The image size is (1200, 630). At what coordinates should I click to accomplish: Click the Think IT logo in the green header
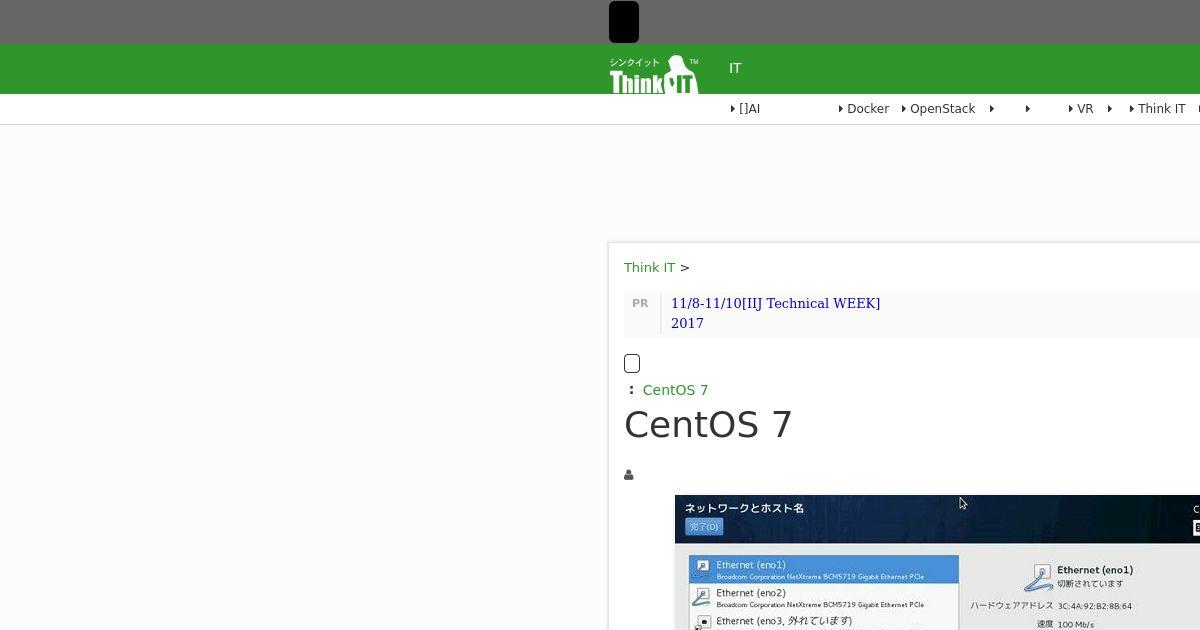pos(654,74)
